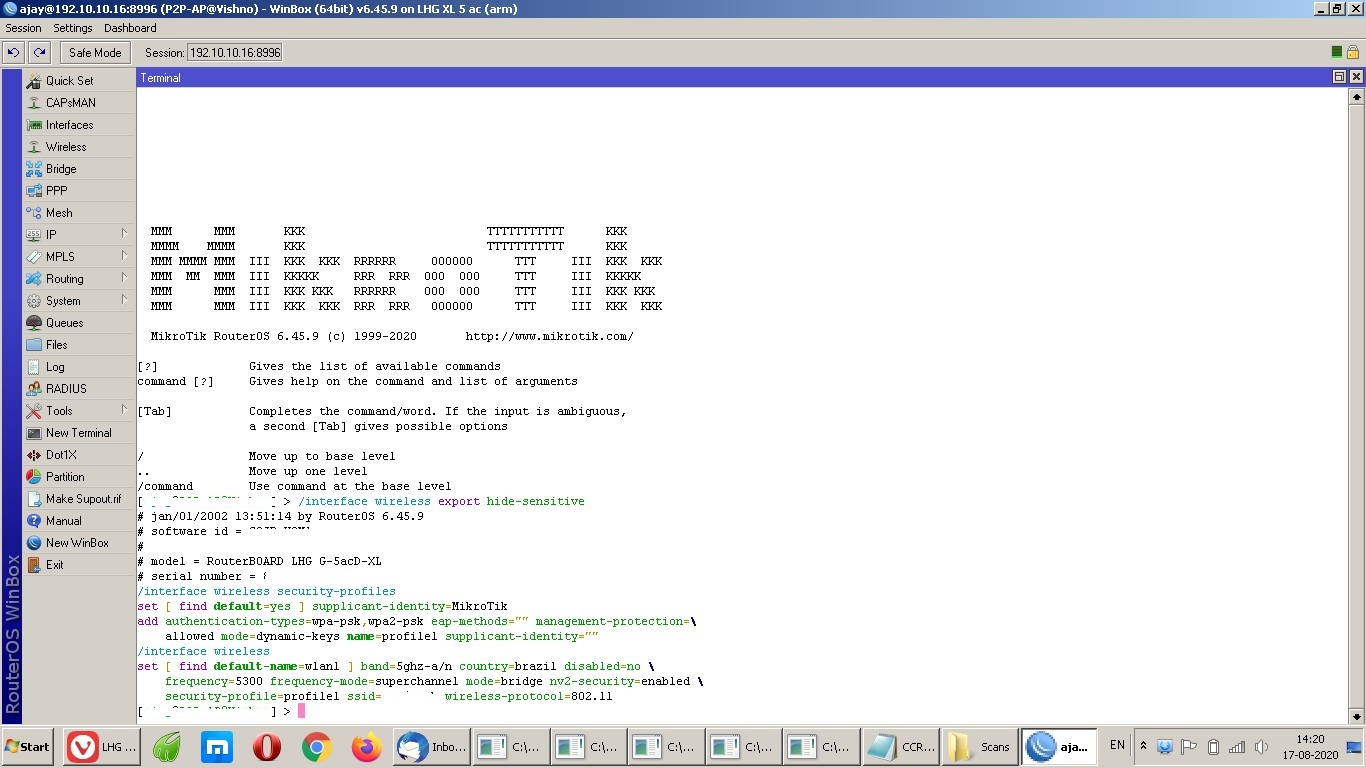
Task: Click the Redo arrow in toolbar
Action: coord(39,52)
